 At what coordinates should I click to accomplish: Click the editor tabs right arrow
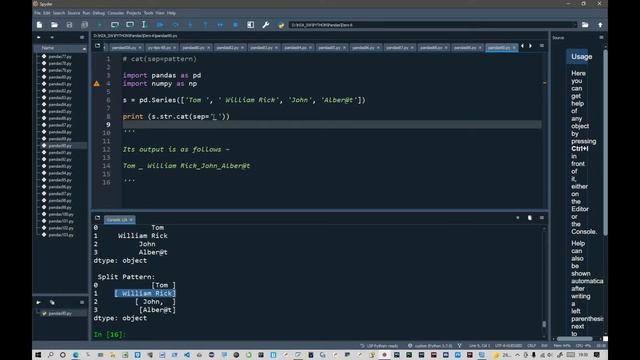point(530,46)
